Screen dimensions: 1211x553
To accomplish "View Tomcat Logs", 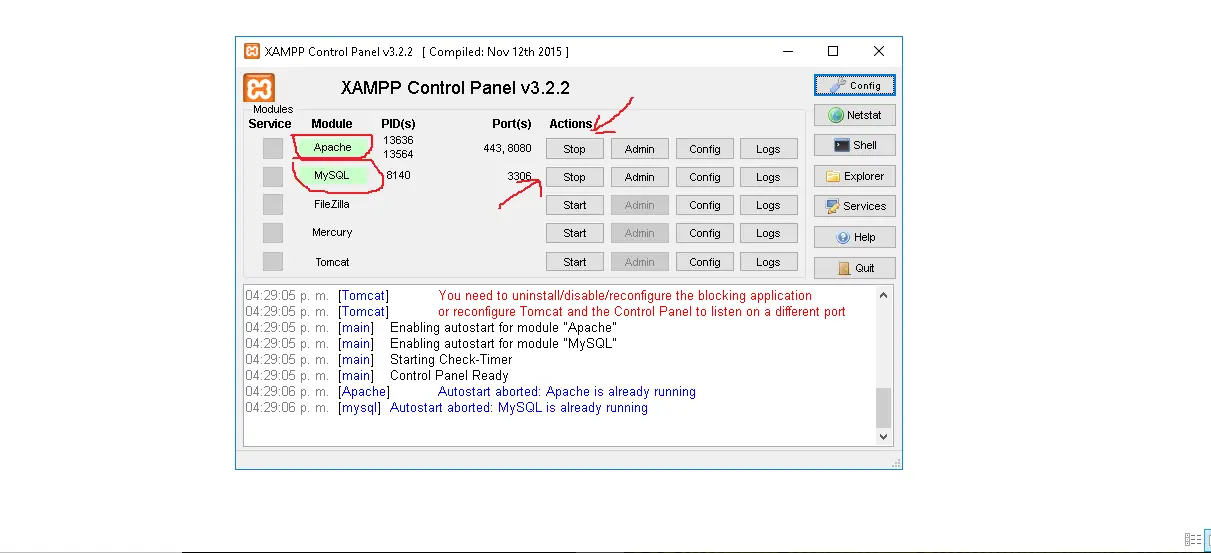I will 769,262.
